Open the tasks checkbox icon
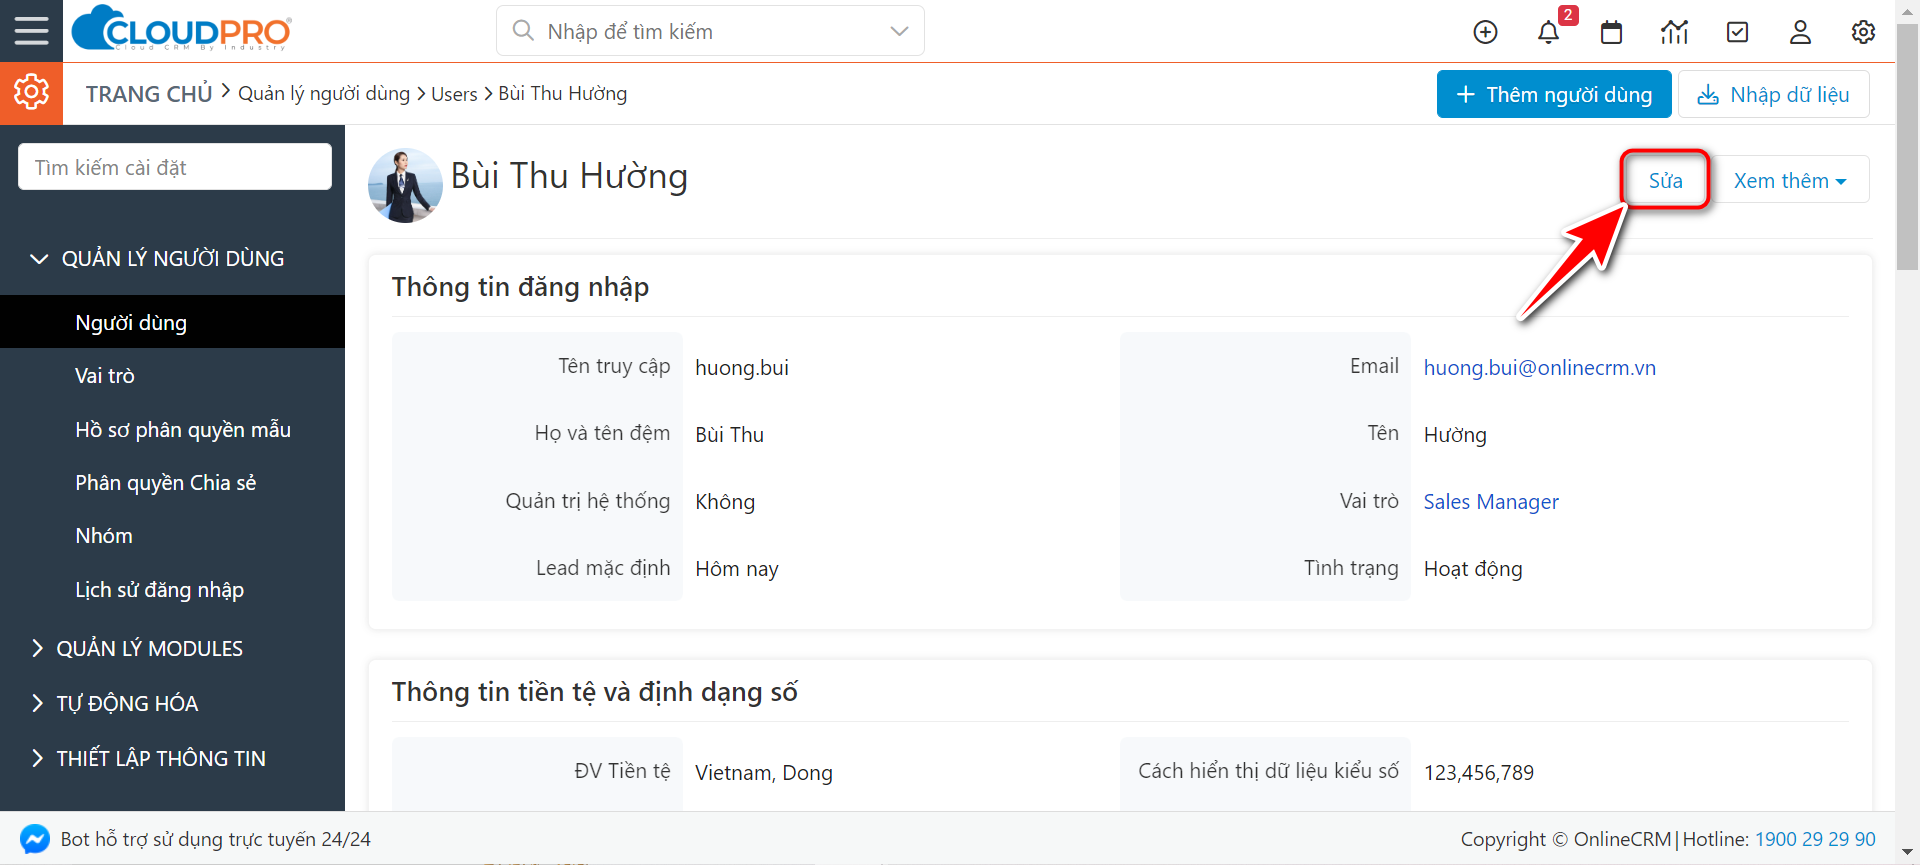 tap(1738, 32)
